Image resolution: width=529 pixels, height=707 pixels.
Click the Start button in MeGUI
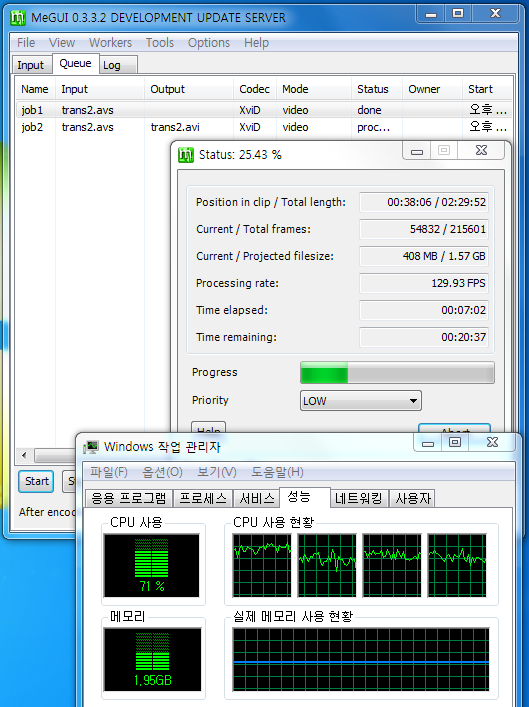click(x=37, y=481)
